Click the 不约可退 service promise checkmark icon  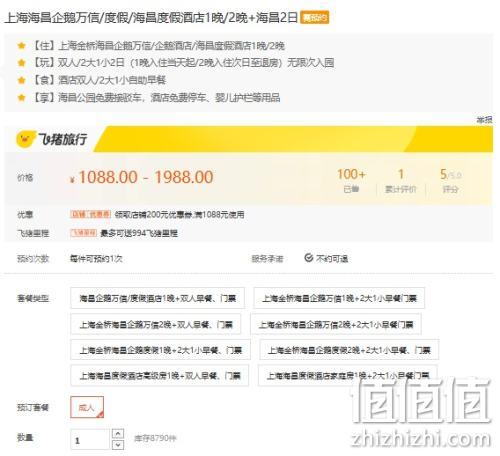click(309, 258)
